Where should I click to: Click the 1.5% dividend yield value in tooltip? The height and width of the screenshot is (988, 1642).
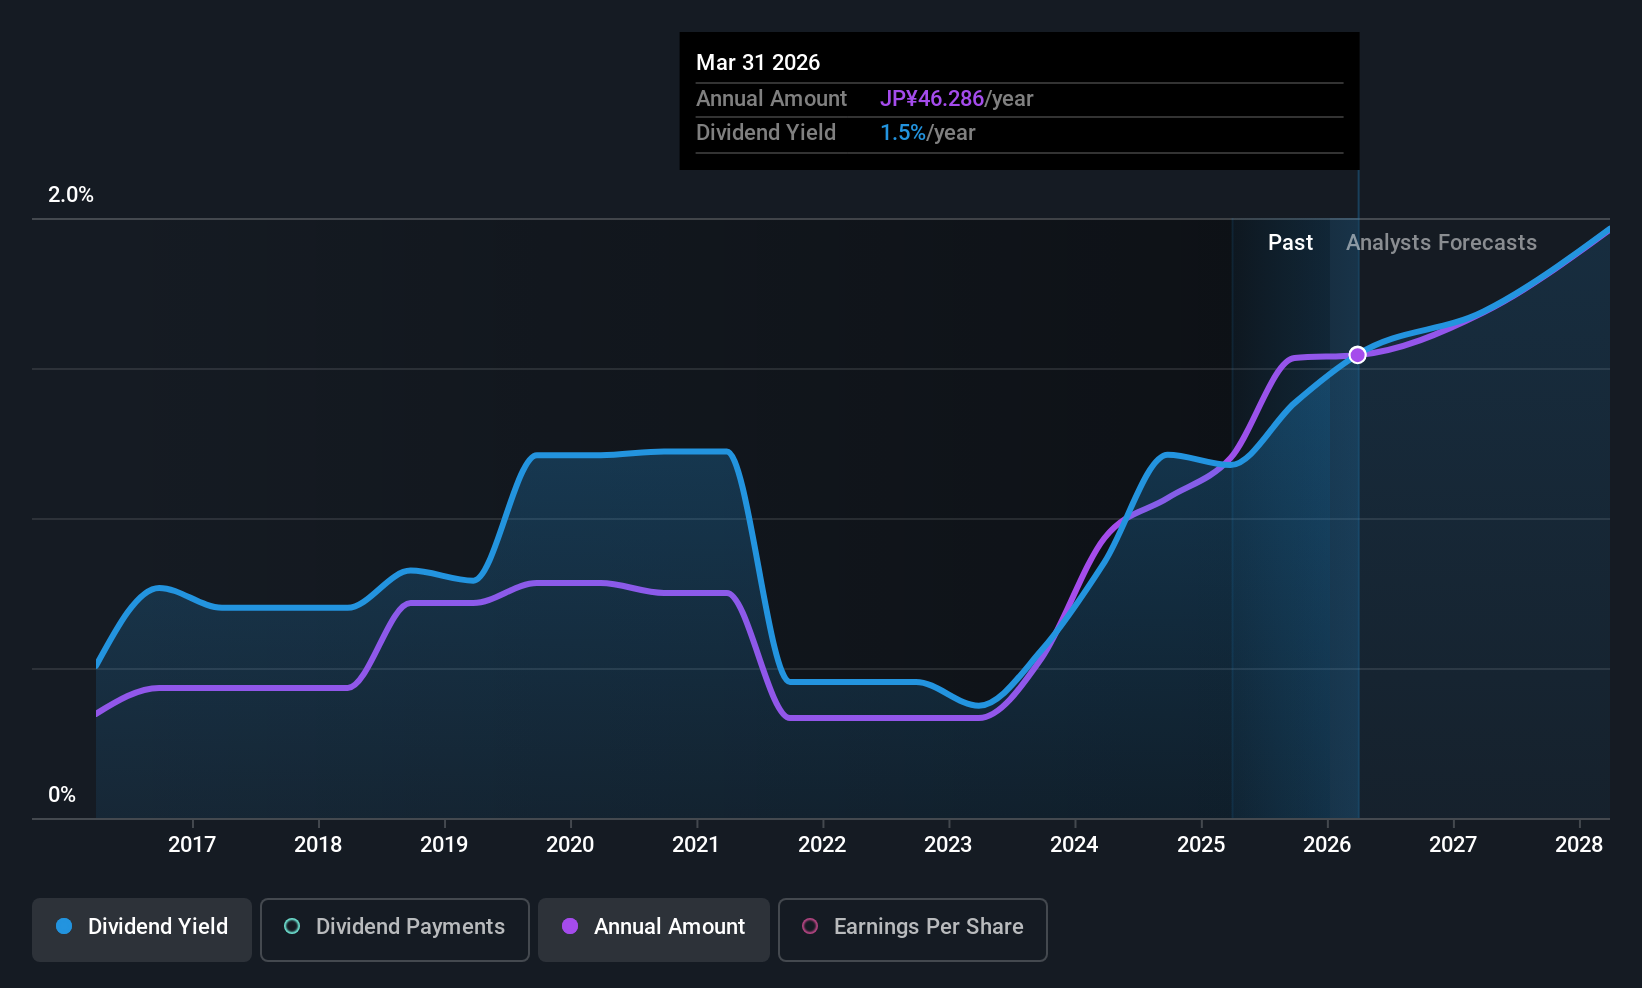pyautogui.click(x=903, y=133)
